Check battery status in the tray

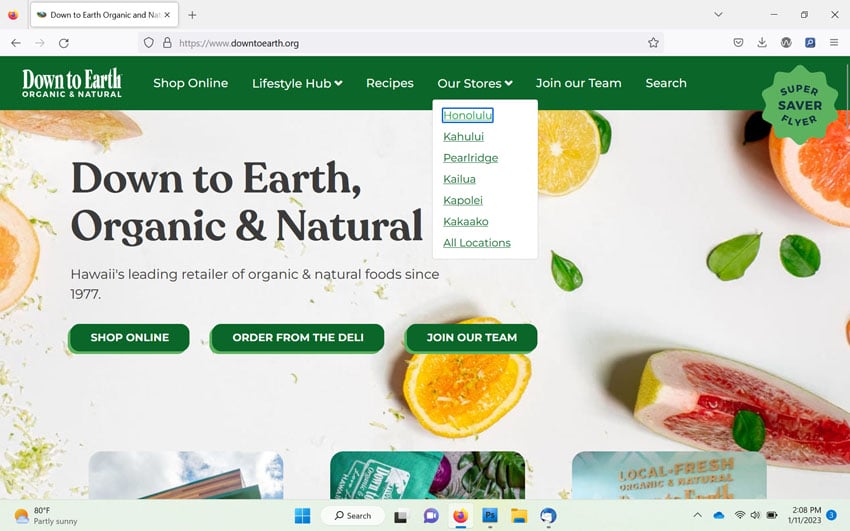(772, 515)
